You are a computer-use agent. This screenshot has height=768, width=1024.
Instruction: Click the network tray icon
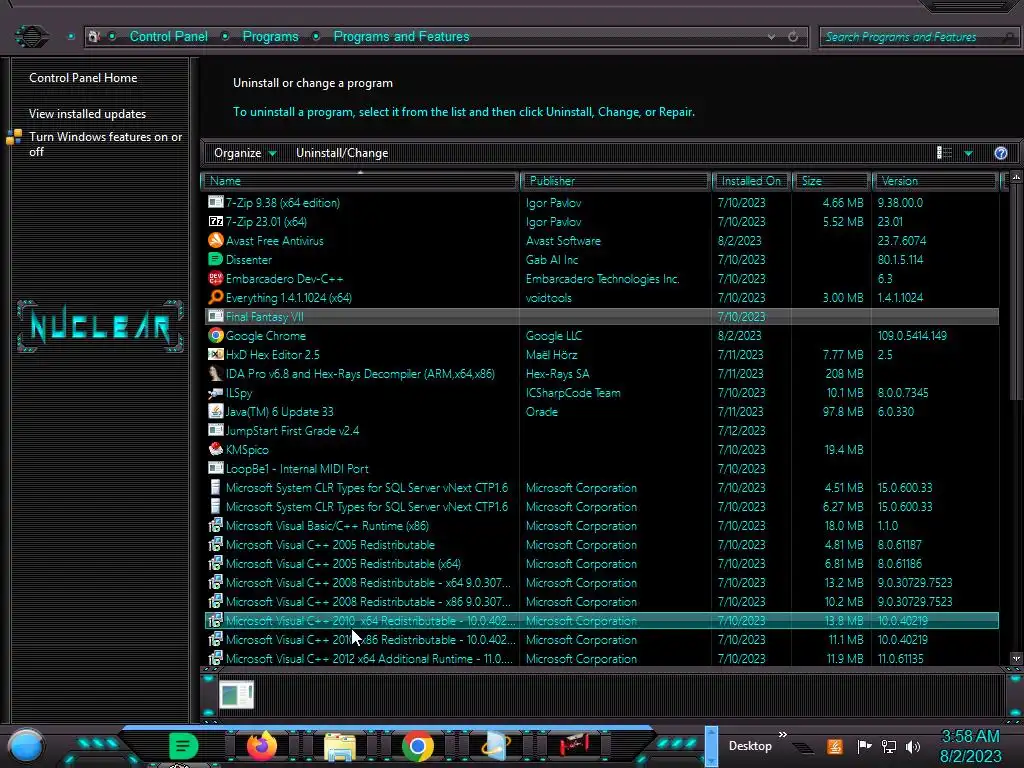889,746
